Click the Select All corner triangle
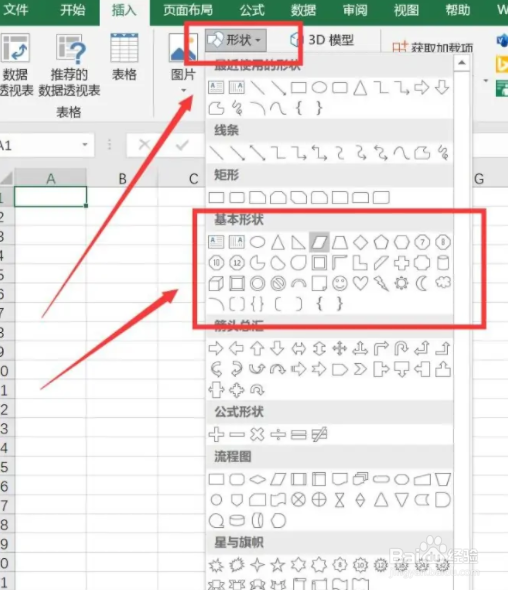Screen dimensions: 508x590 [7, 178]
